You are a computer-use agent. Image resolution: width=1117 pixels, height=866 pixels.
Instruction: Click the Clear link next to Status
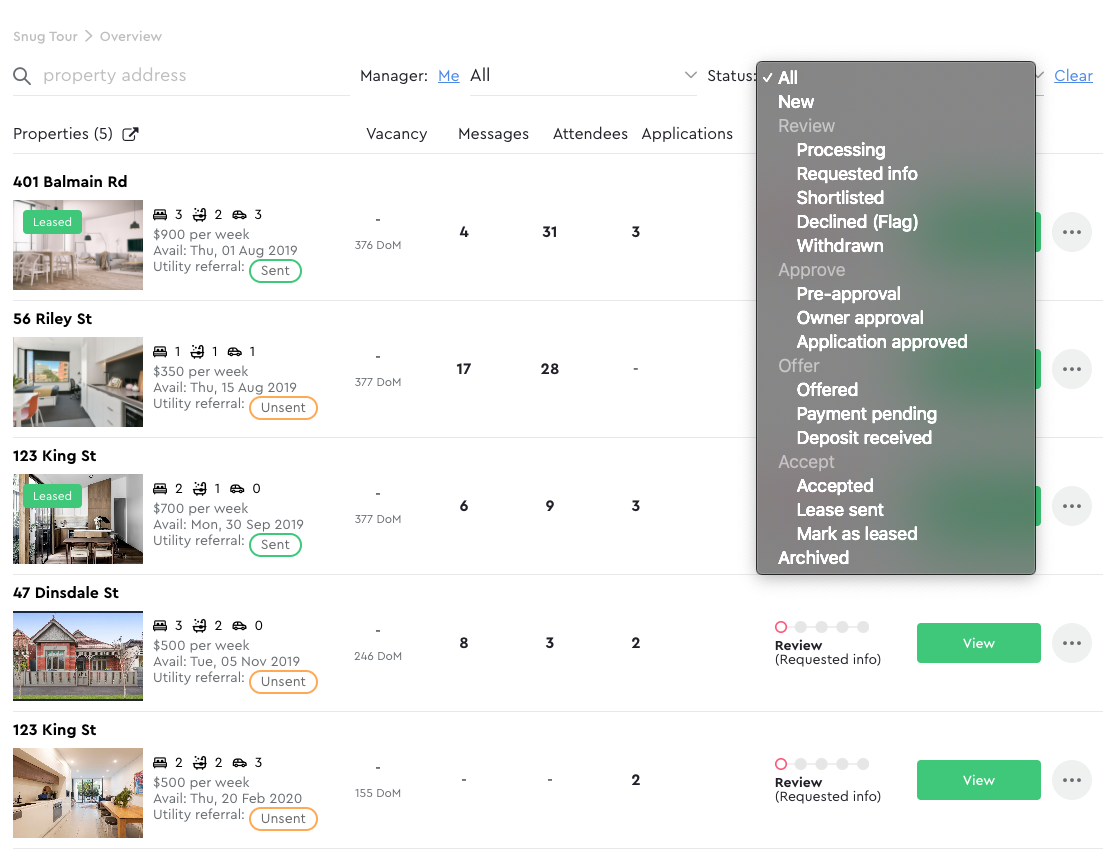(1073, 75)
